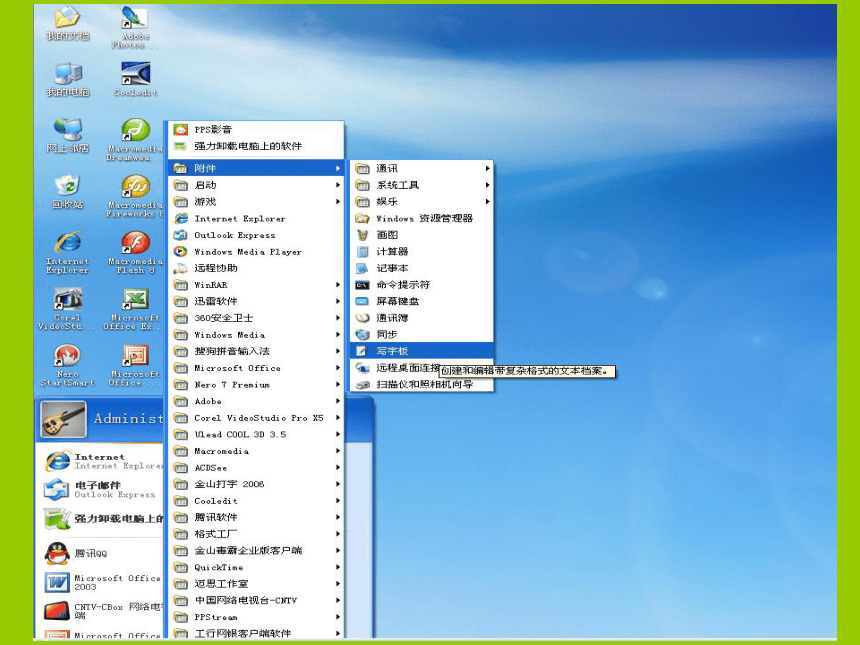This screenshot has width=860, height=645.
Task: Expand the 格式工厂 folder
Action: (x=256, y=534)
